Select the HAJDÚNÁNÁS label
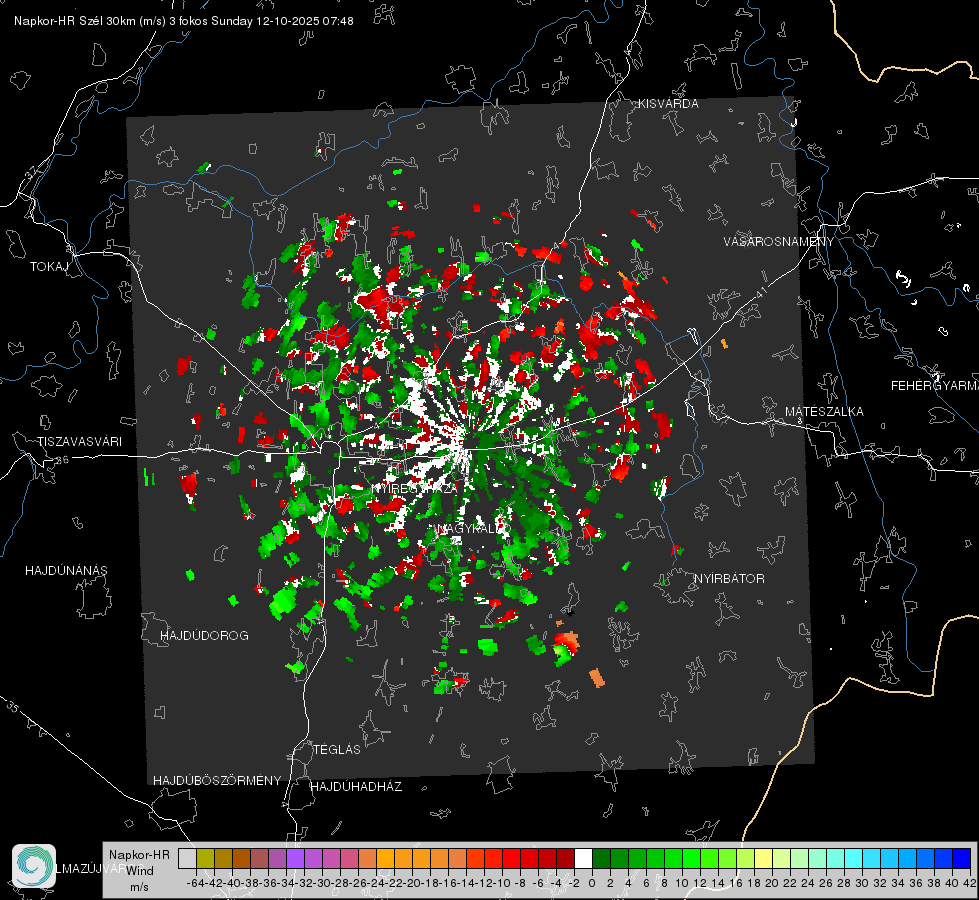The image size is (979, 900). pyautogui.click(x=66, y=570)
